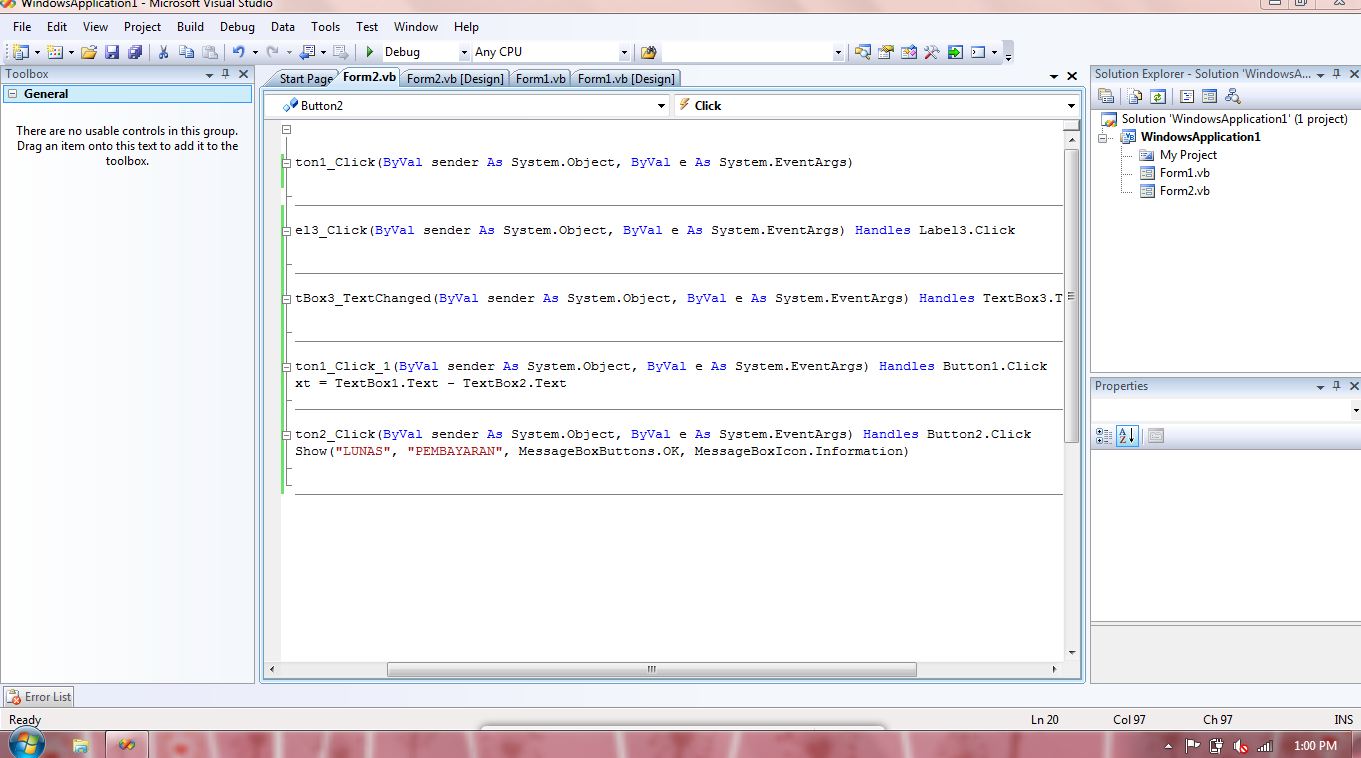Click the vertical scrollbar thumb in code editor
Screen dimensions: 1361x758
pos(1071,296)
